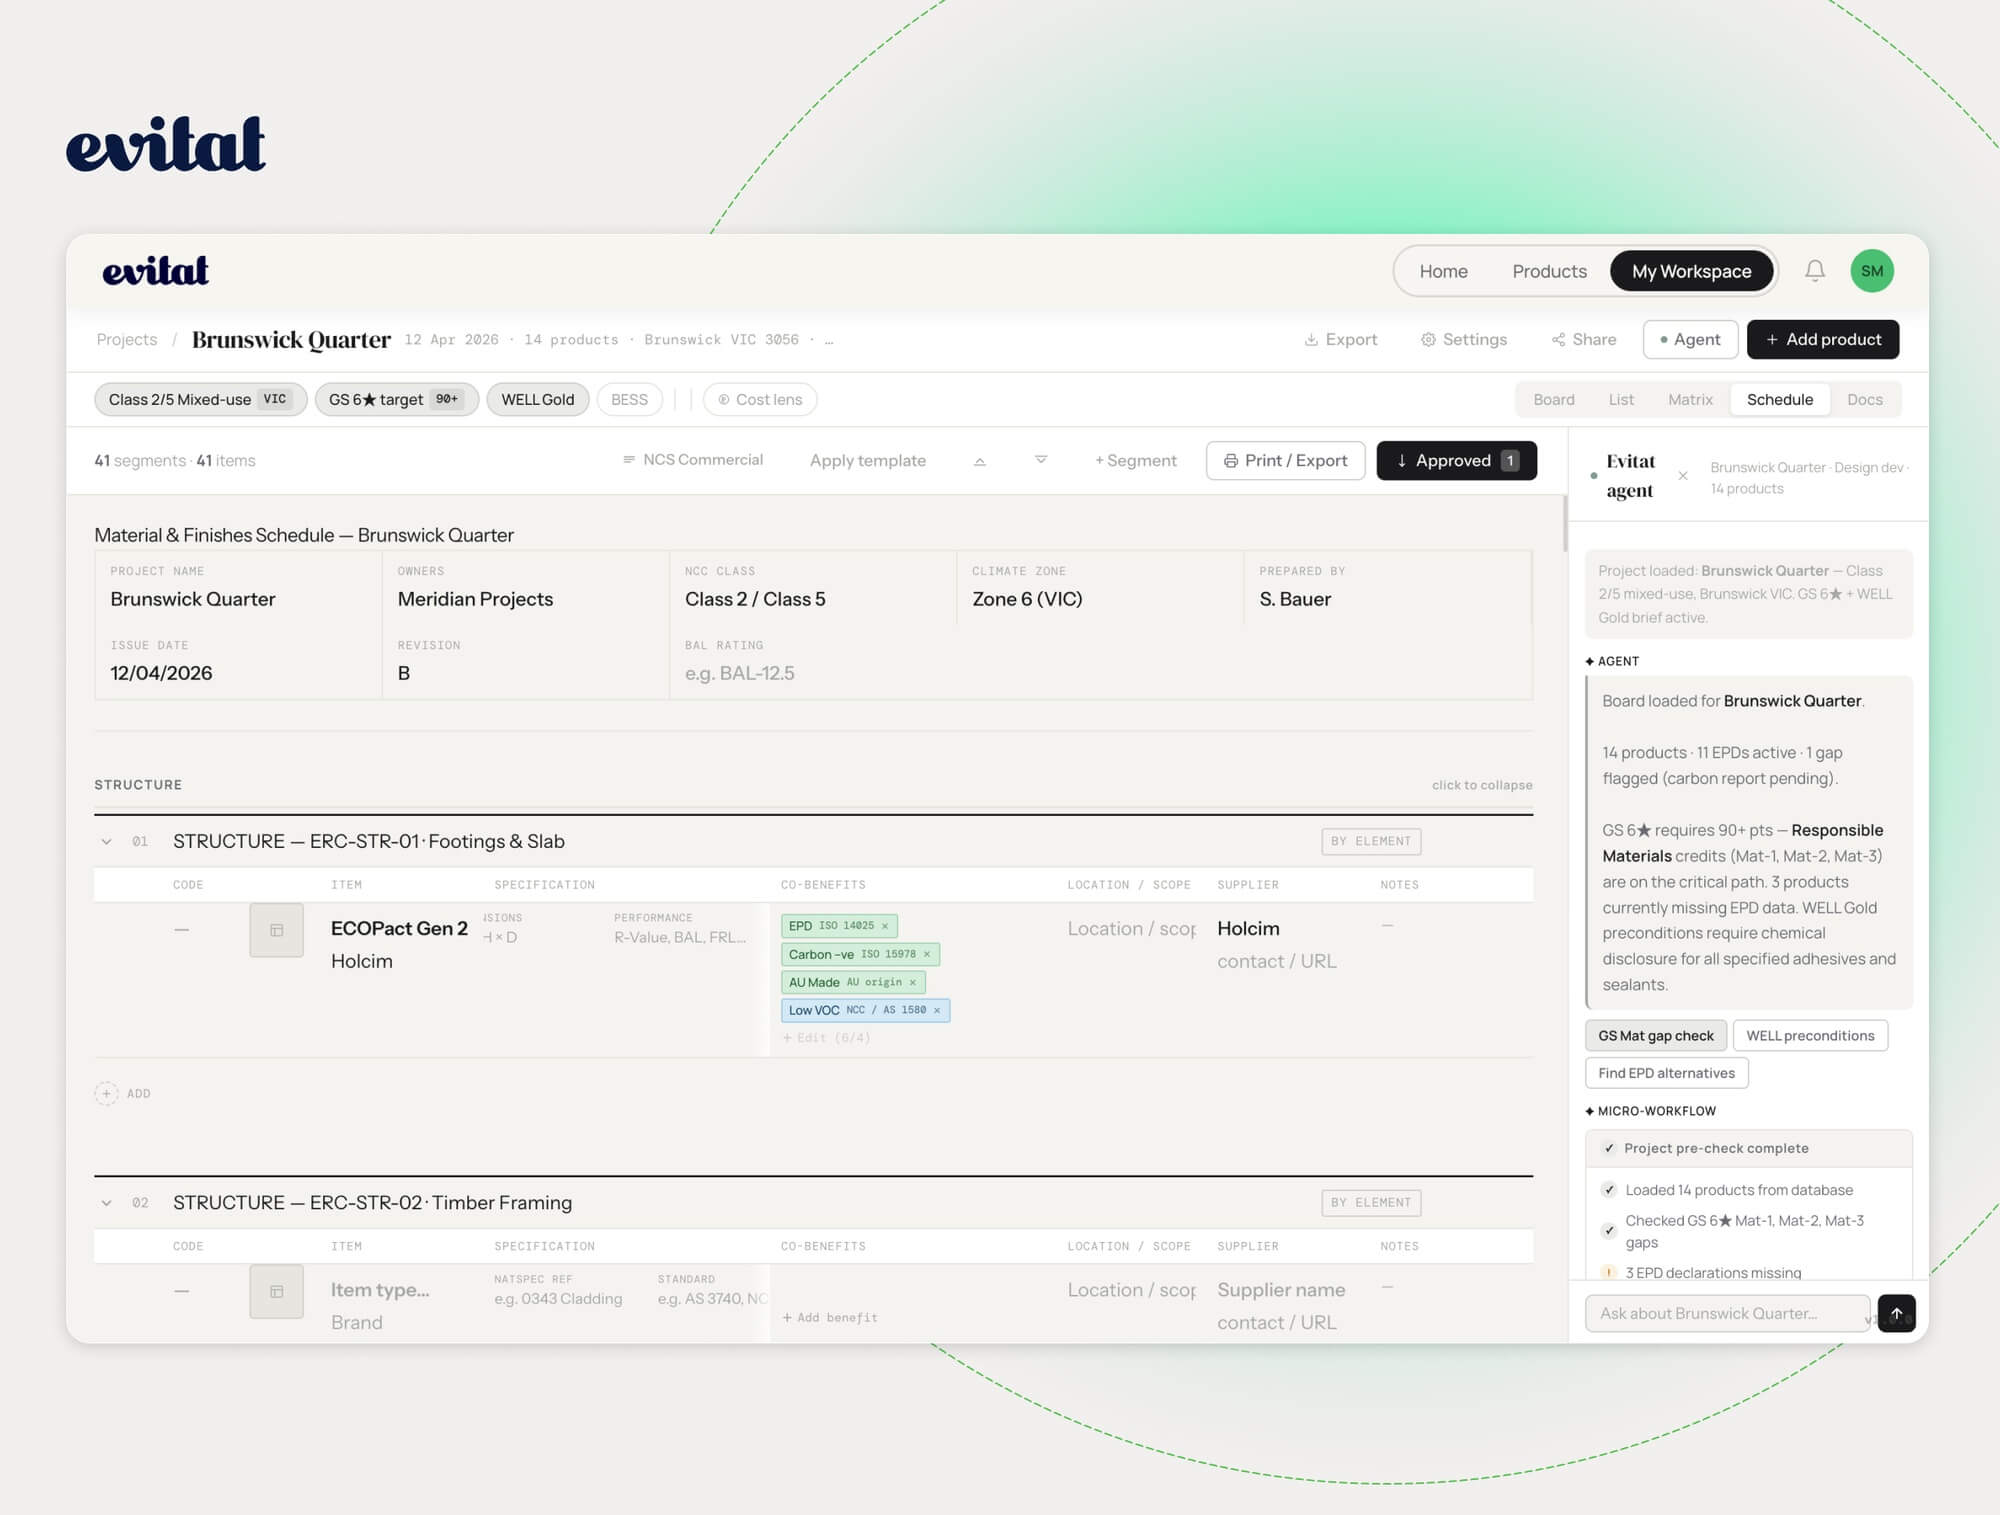Click Print / Export button
The width and height of the screenshot is (2000, 1515).
click(1285, 460)
